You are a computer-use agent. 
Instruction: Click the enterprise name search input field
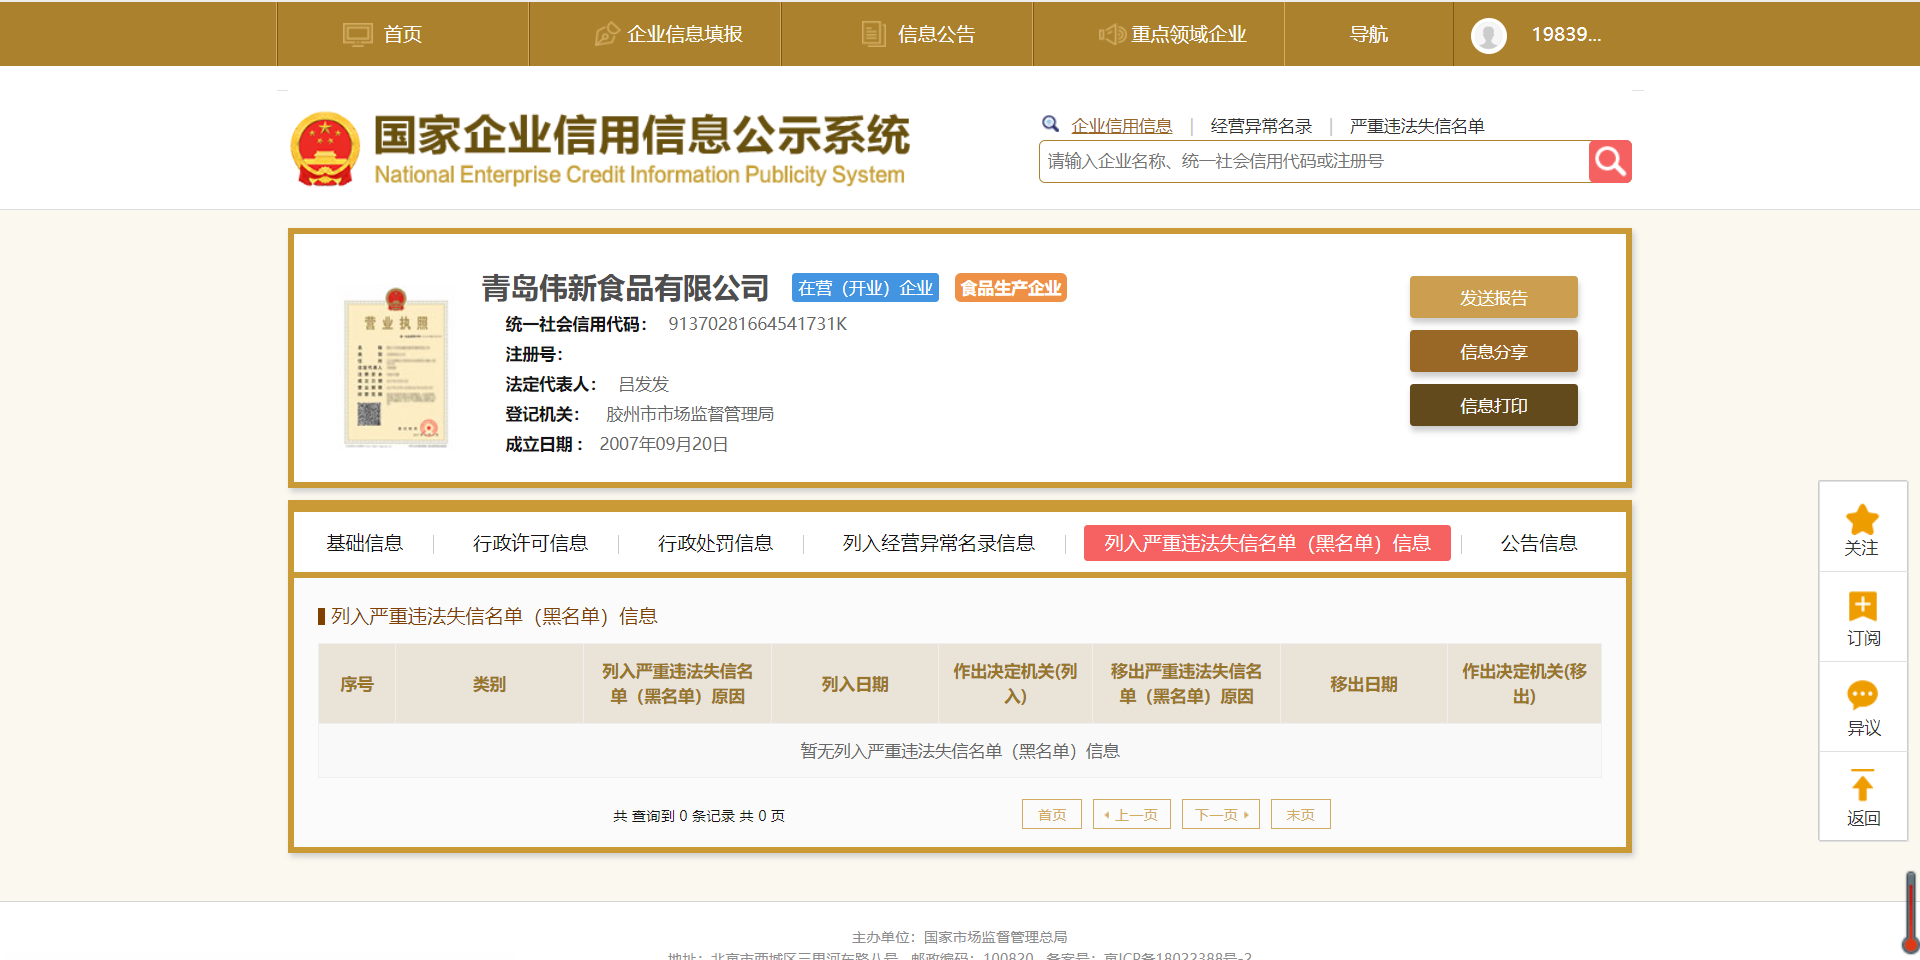click(1313, 161)
